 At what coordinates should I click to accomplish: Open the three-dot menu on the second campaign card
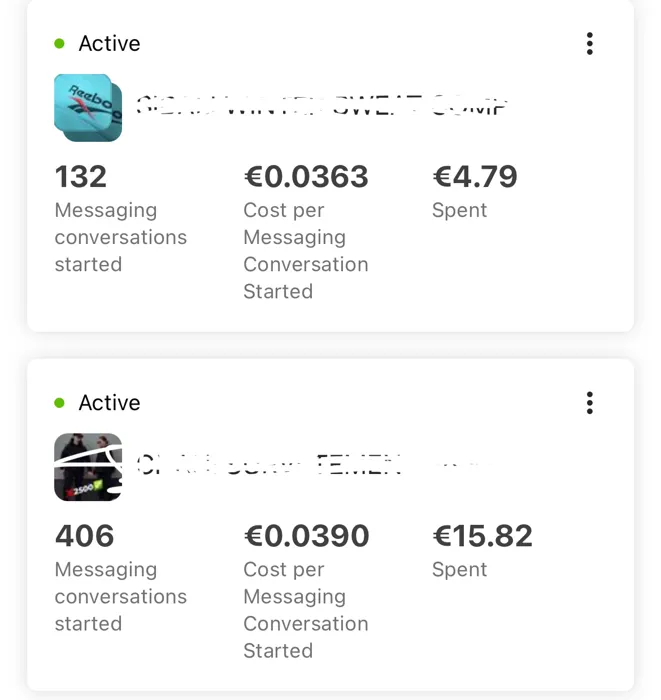click(590, 403)
